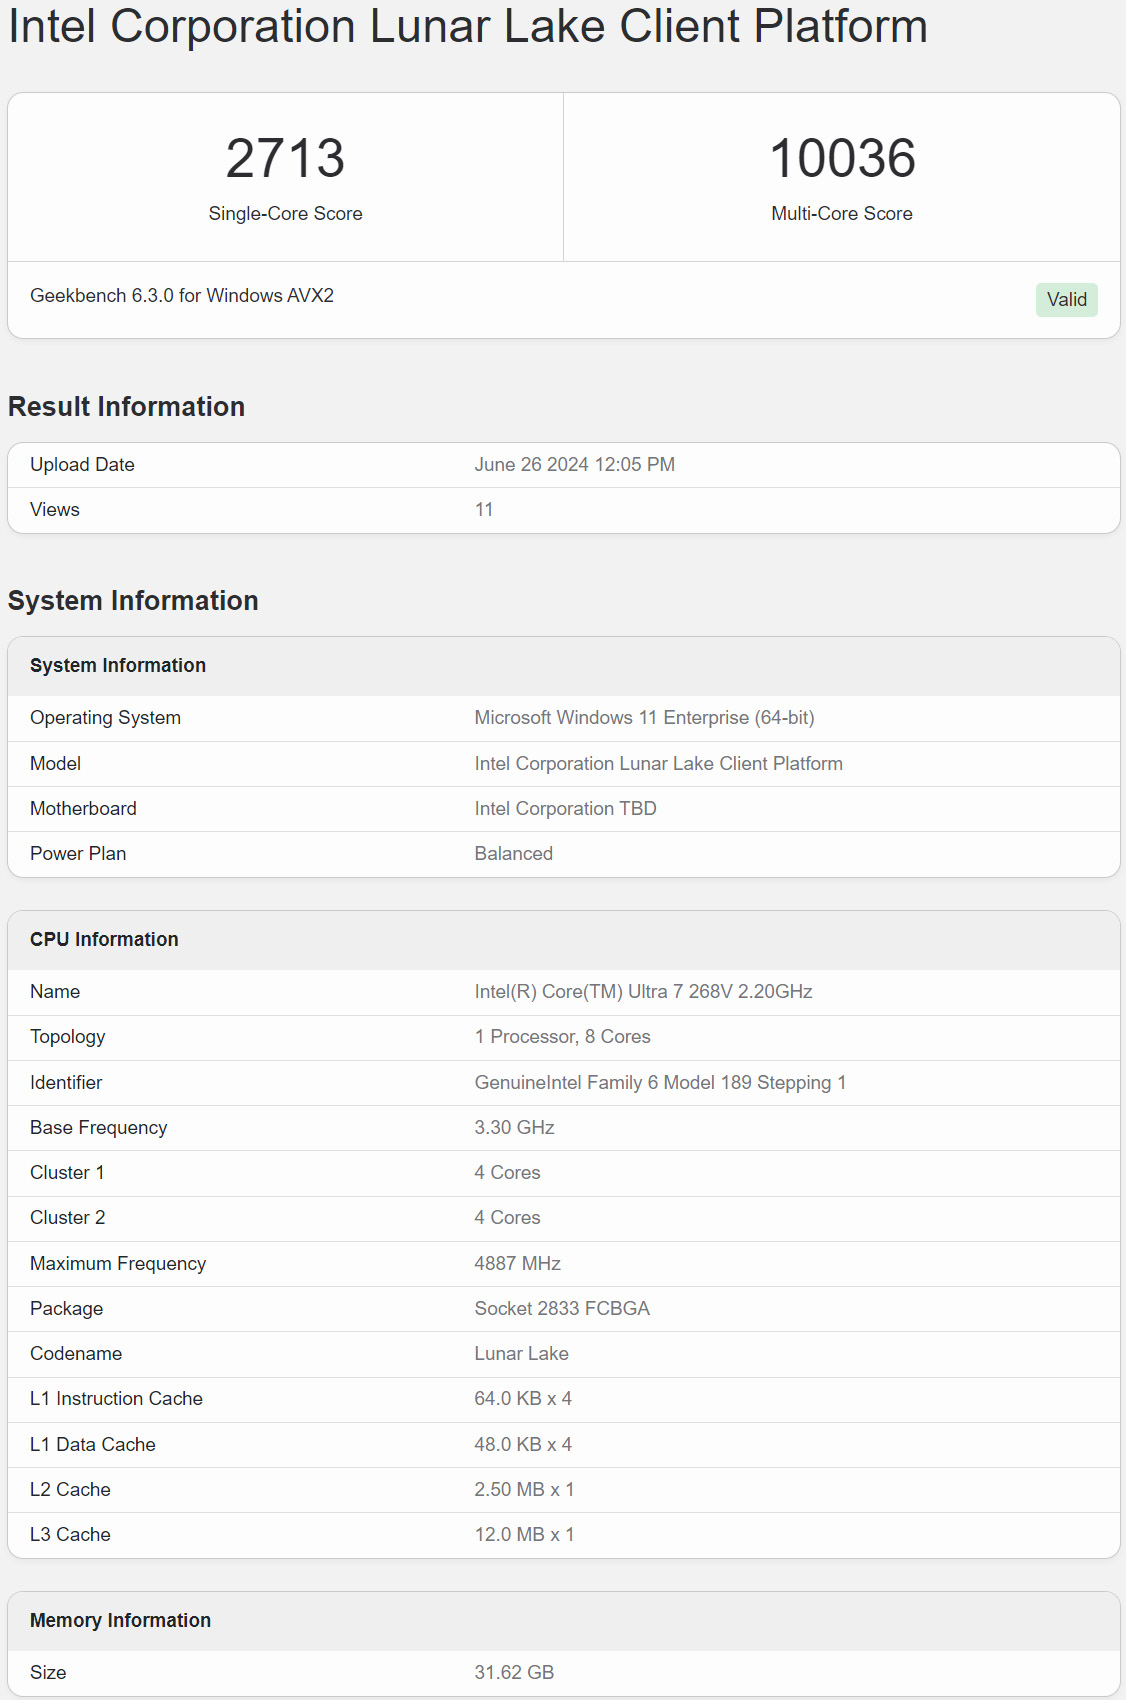Click the single-core score 2713
Image resolution: width=1126 pixels, height=1700 pixels.
pos(285,158)
